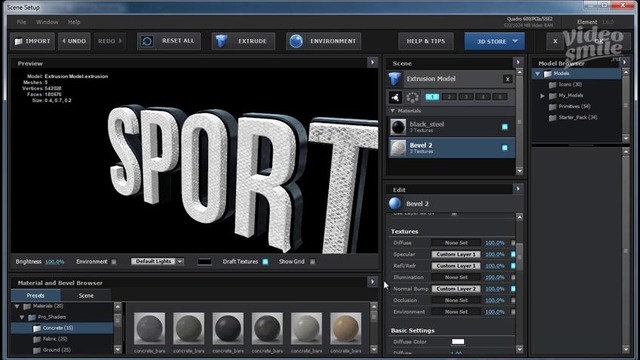
Task: Select group 2 button for Extrusion Model
Action: pos(449,97)
